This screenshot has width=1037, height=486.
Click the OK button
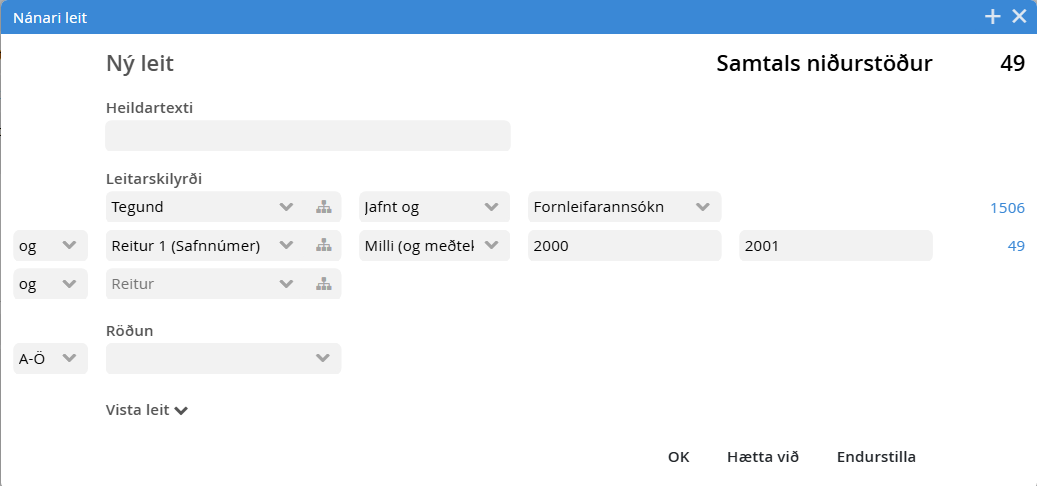click(679, 457)
